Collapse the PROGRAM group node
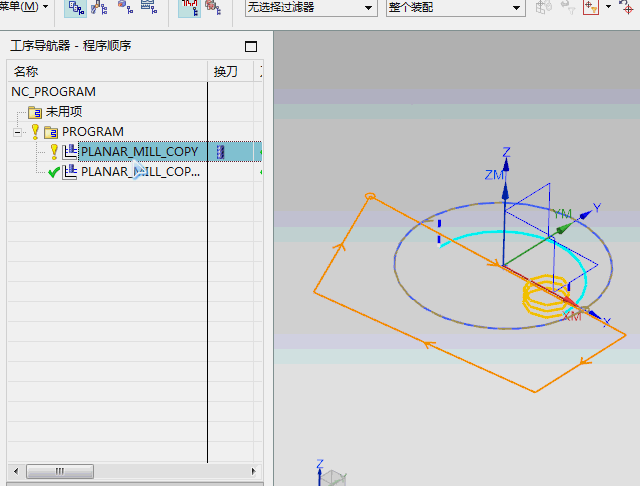Screen dimensions: 640x486 coord(17,132)
